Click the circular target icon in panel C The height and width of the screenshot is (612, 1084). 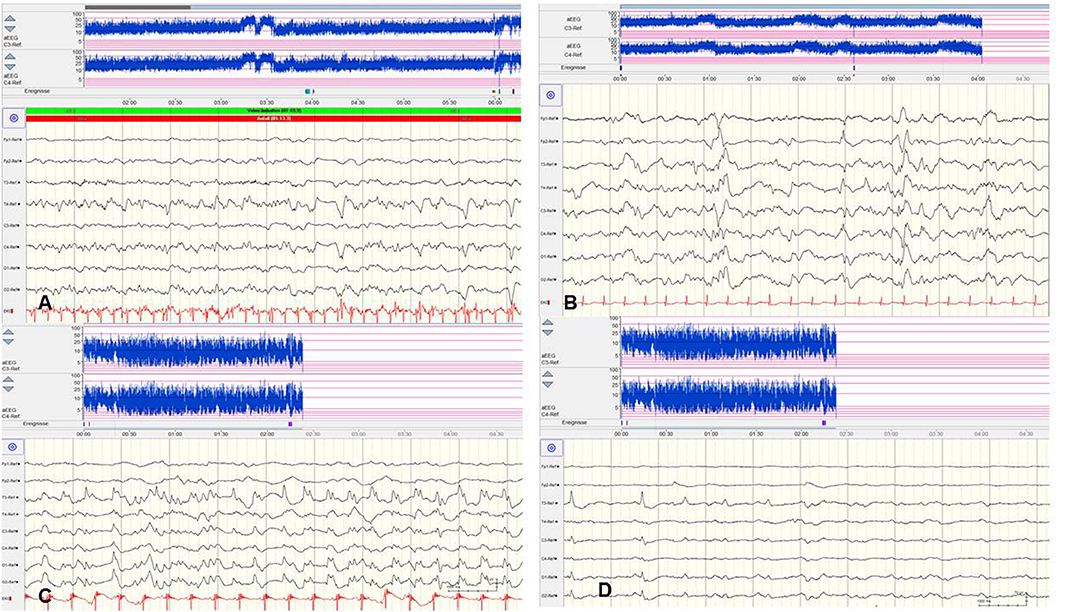tap(13, 447)
